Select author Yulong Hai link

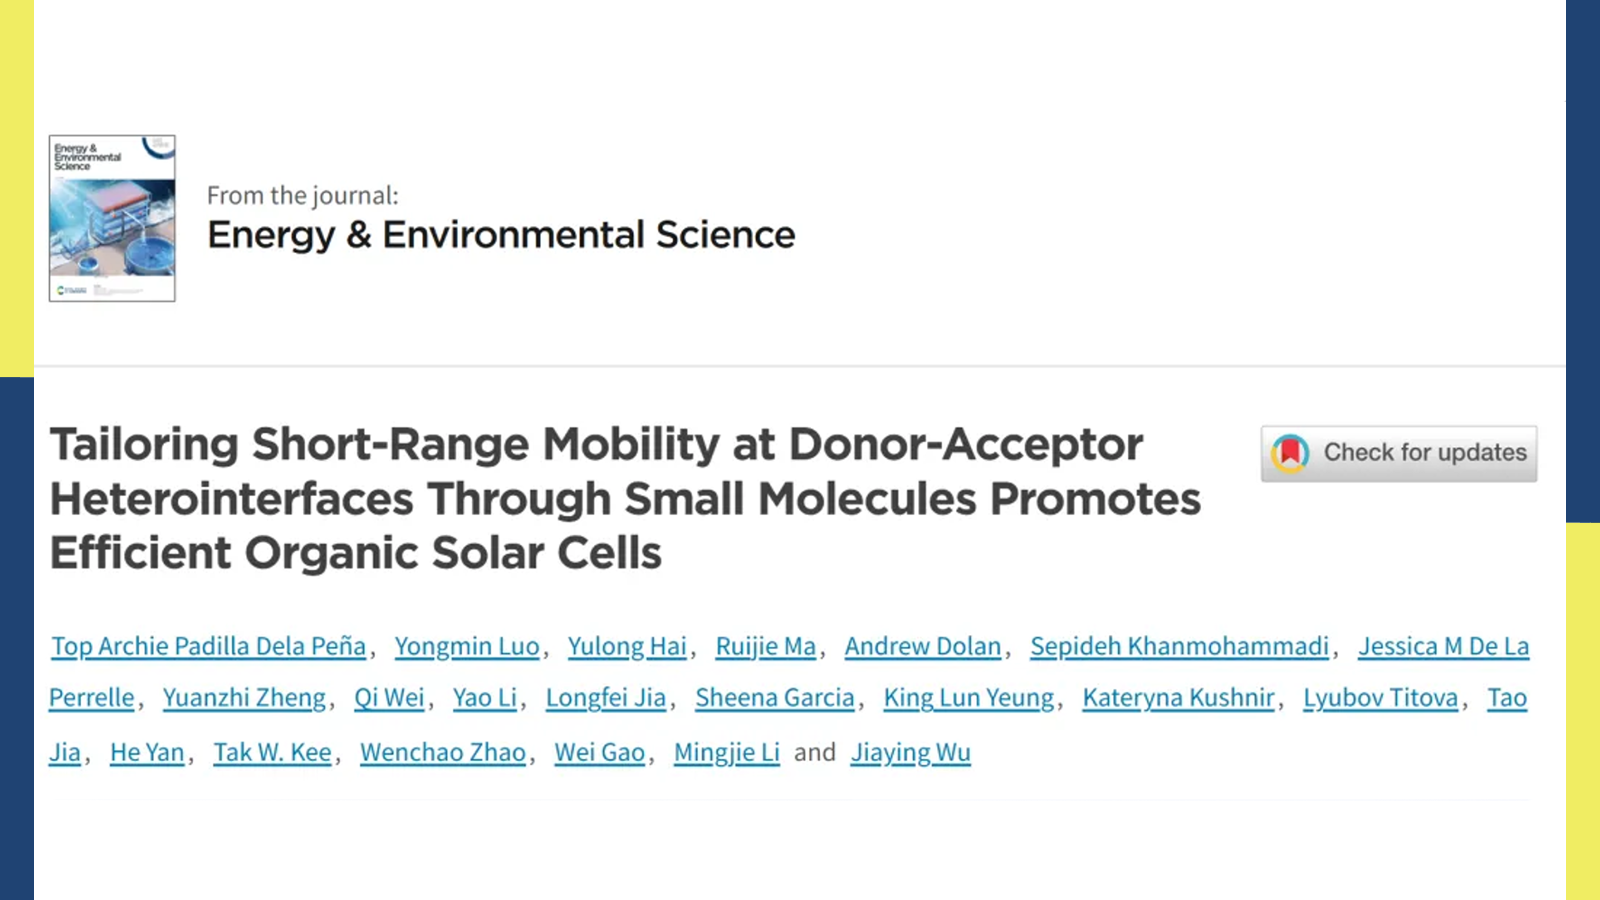[x=627, y=647]
